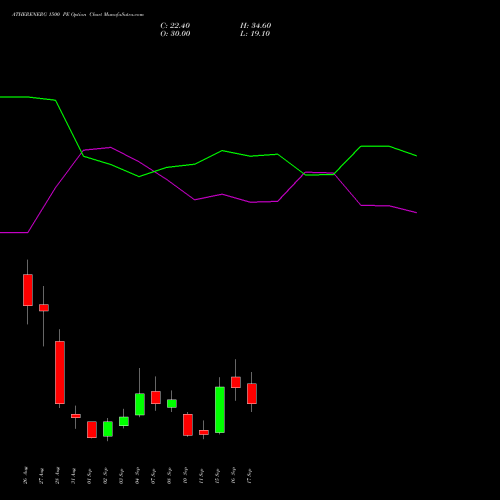Select the high price H: 34.60 readout
Viewport: 500px width, 500px height.
tap(256, 26)
